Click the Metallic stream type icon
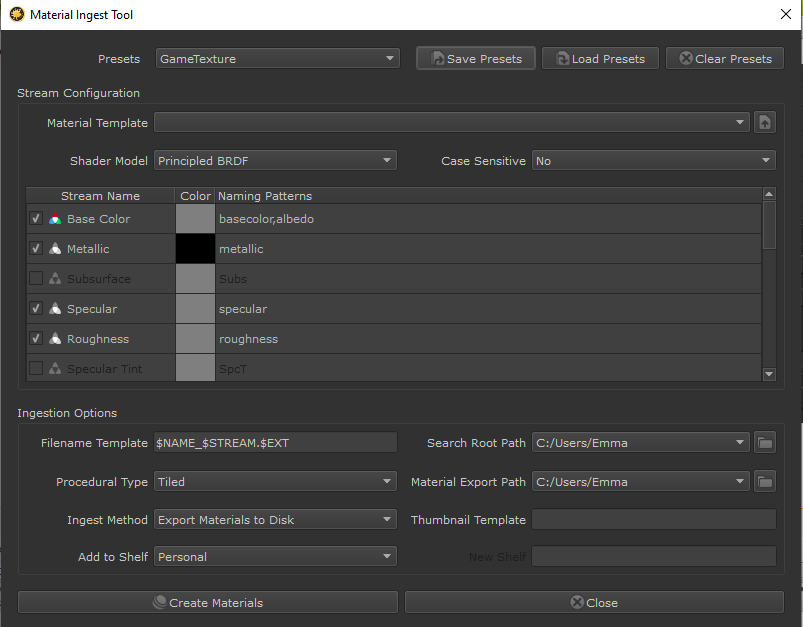 tap(55, 249)
